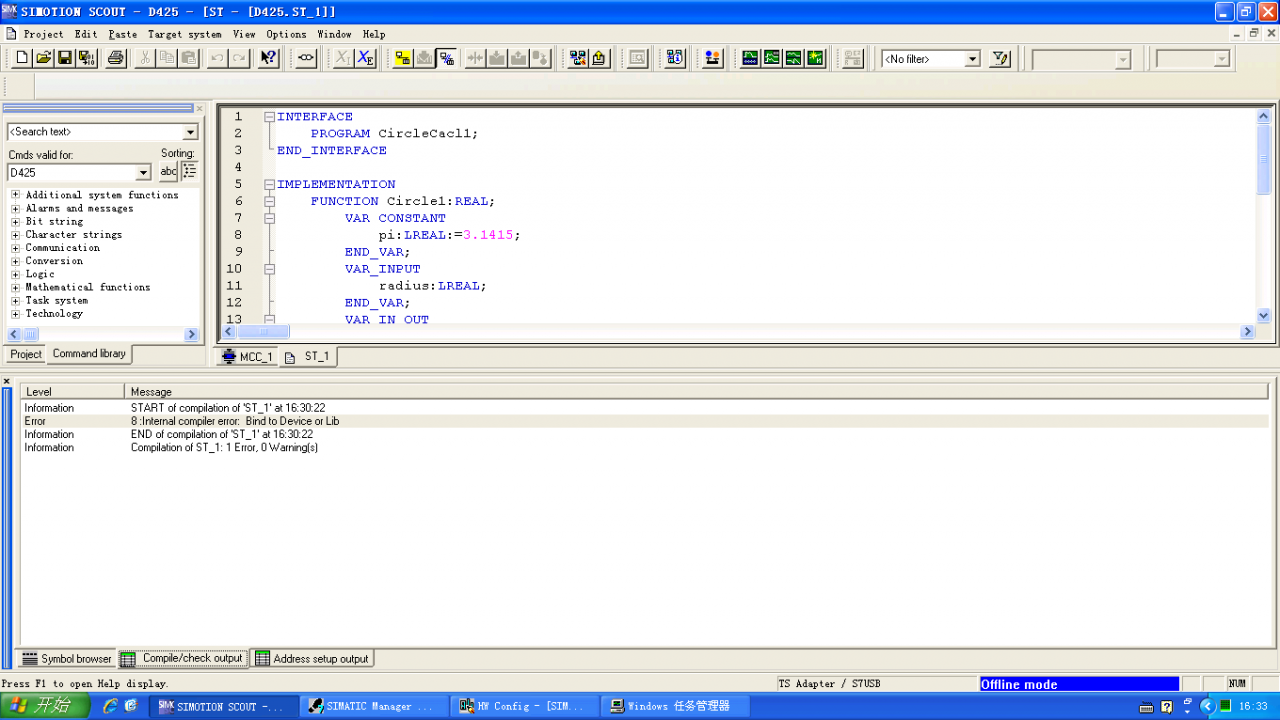Click the yellow Connect to target icon

(403, 58)
